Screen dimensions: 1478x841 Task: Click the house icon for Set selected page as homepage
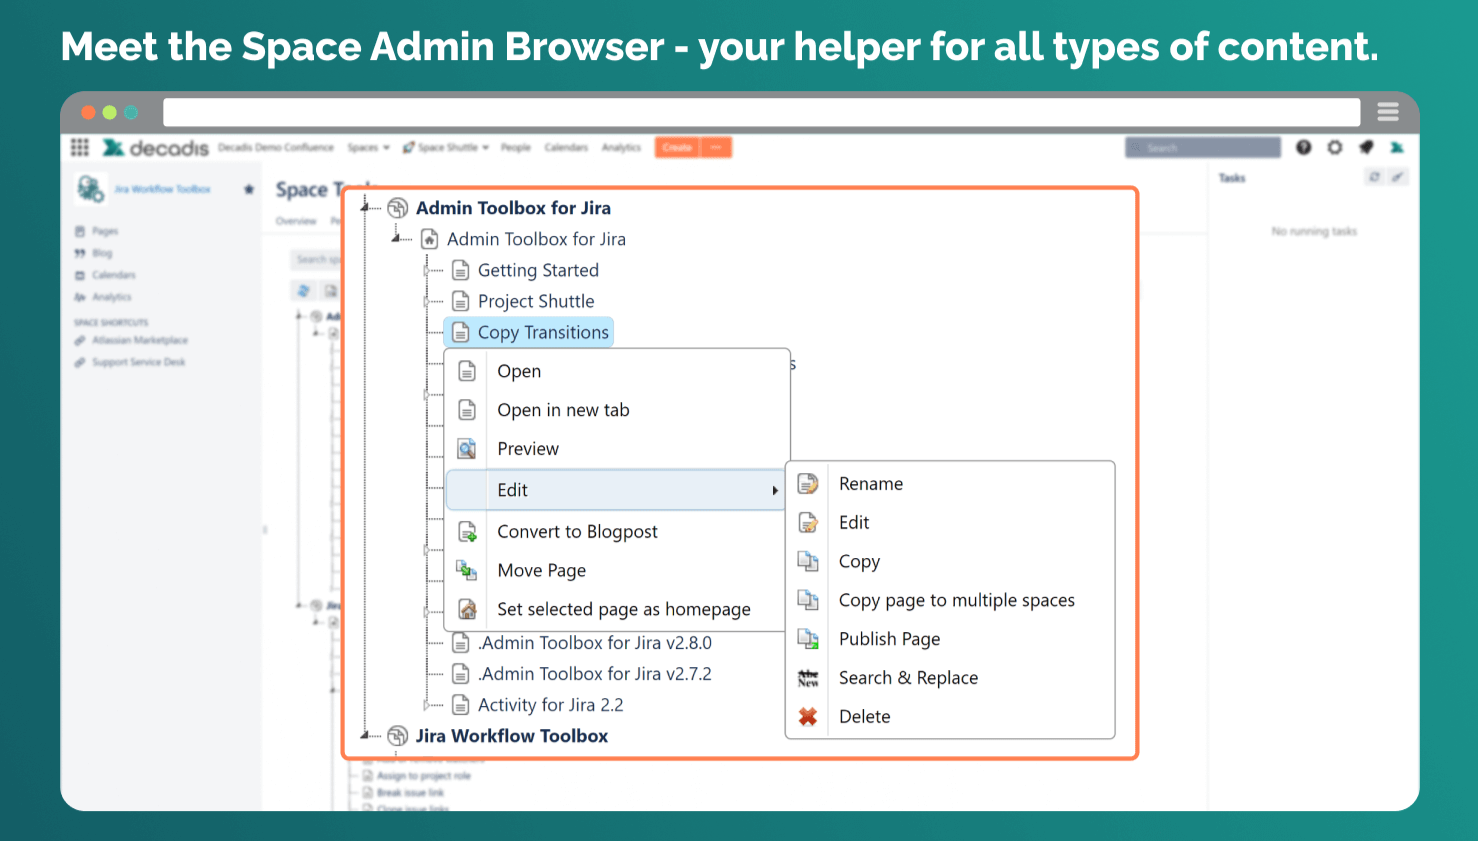click(x=467, y=609)
